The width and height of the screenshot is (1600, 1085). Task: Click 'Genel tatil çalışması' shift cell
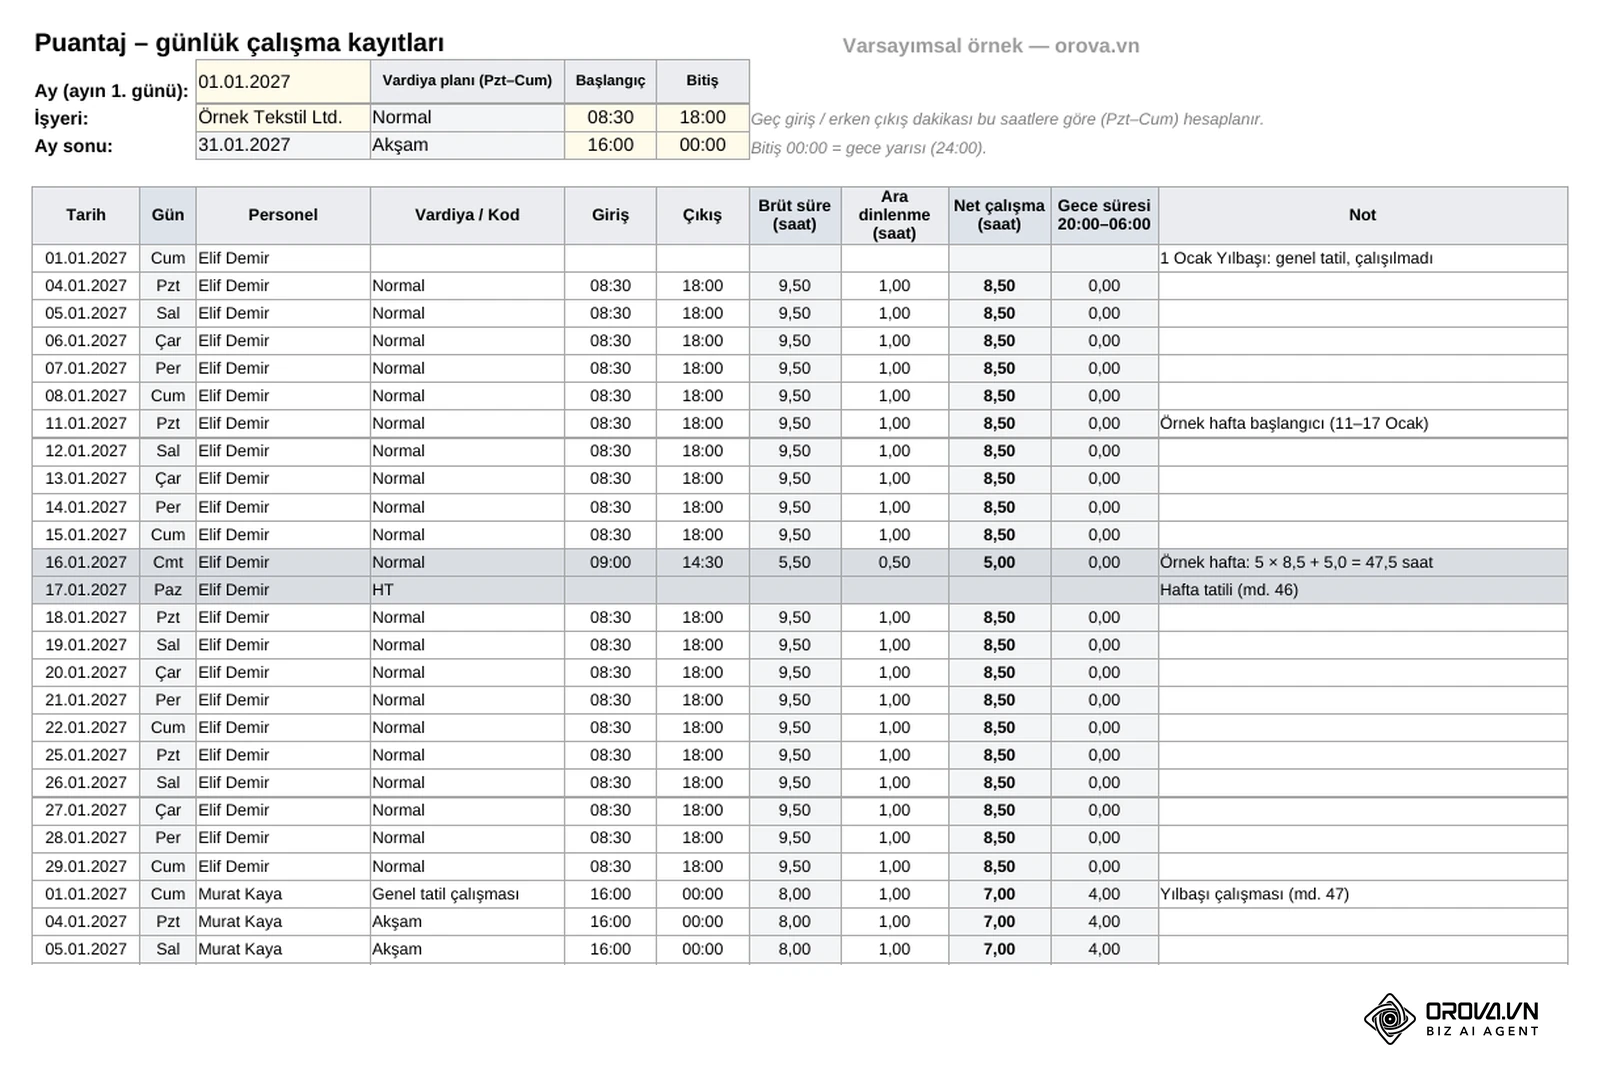(x=467, y=894)
